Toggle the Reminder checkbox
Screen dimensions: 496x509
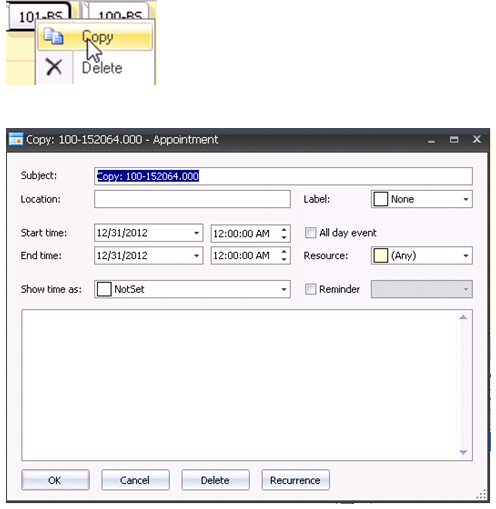(310, 289)
